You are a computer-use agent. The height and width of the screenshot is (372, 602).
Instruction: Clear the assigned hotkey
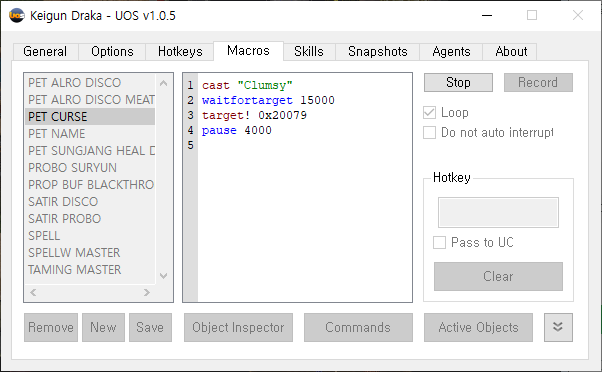[x=498, y=276]
